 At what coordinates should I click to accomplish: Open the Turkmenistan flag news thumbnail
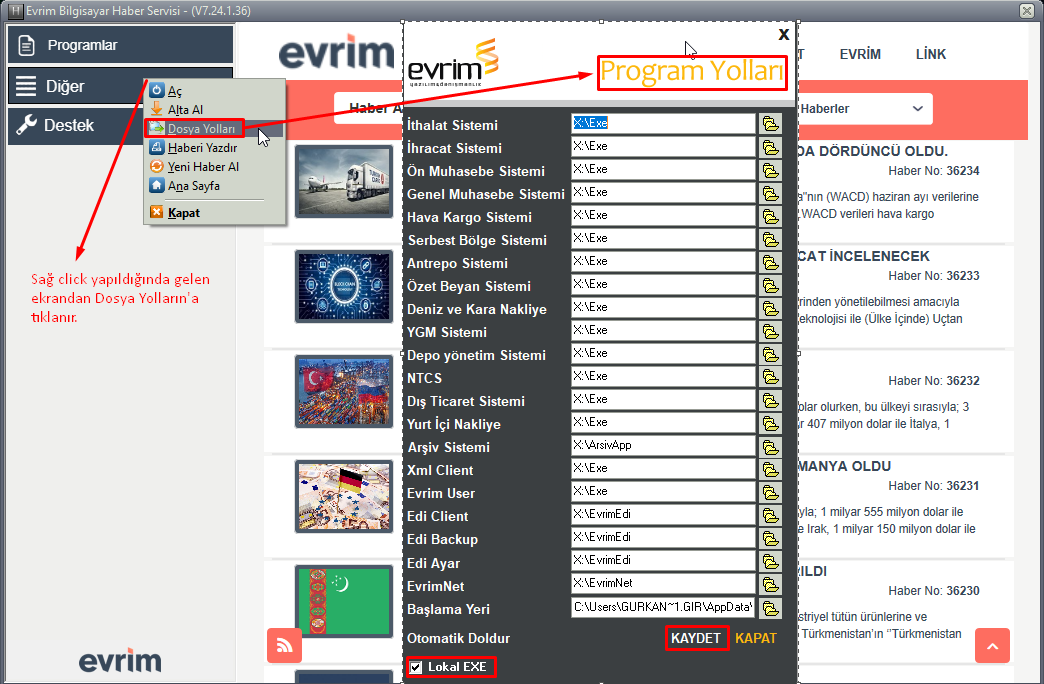344,601
